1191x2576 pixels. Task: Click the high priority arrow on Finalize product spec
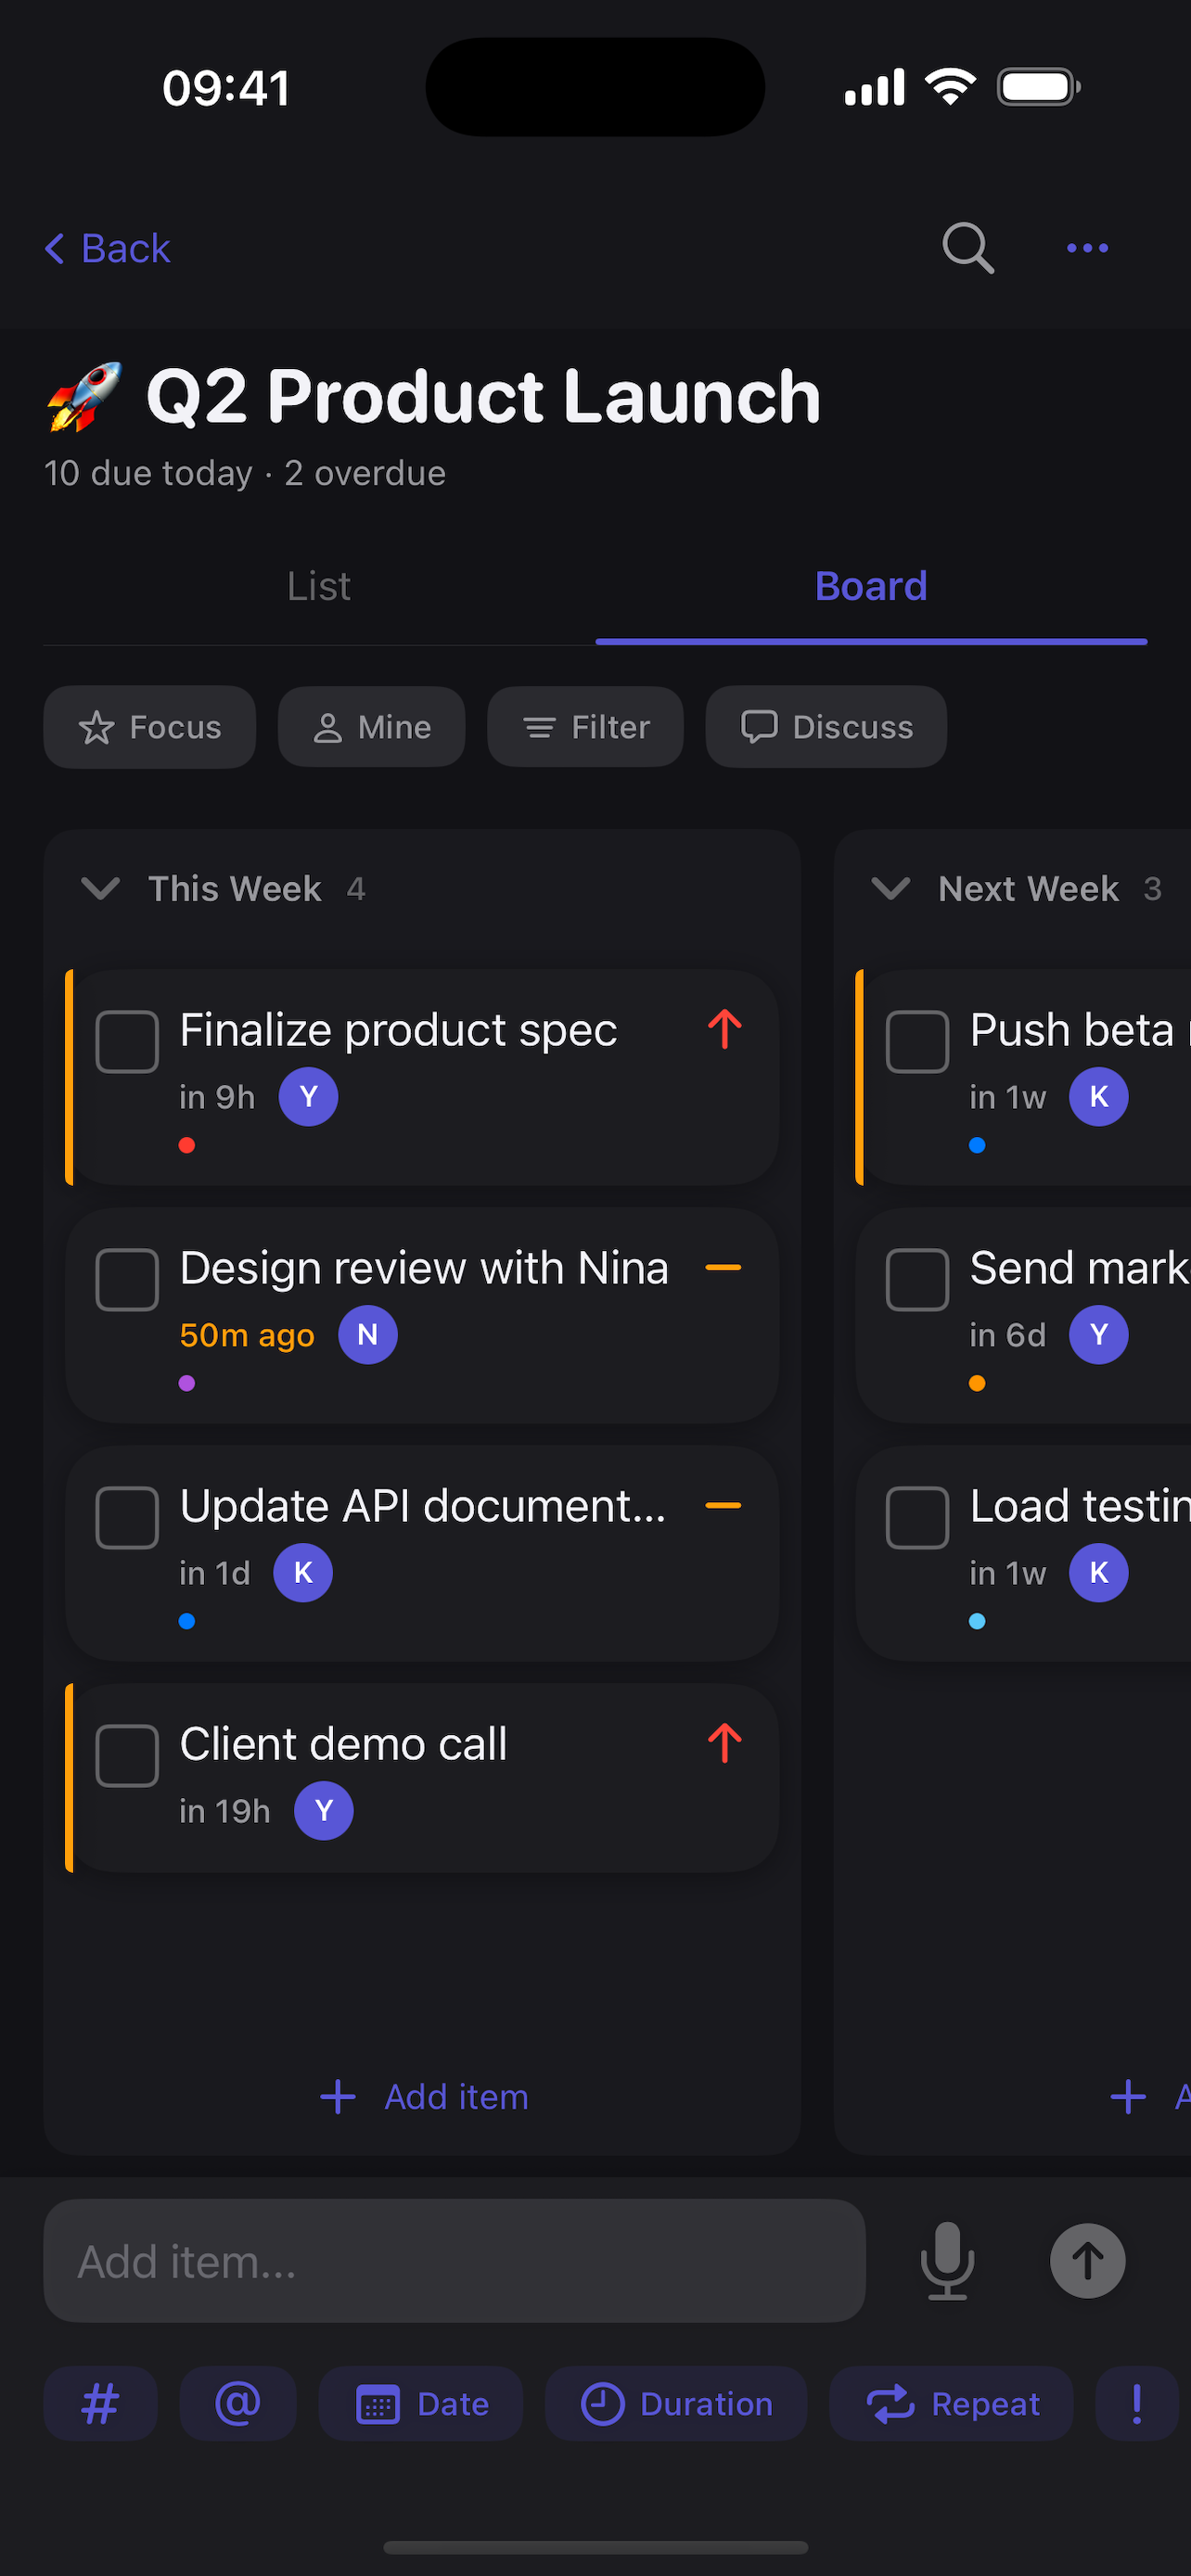point(725,1029)
